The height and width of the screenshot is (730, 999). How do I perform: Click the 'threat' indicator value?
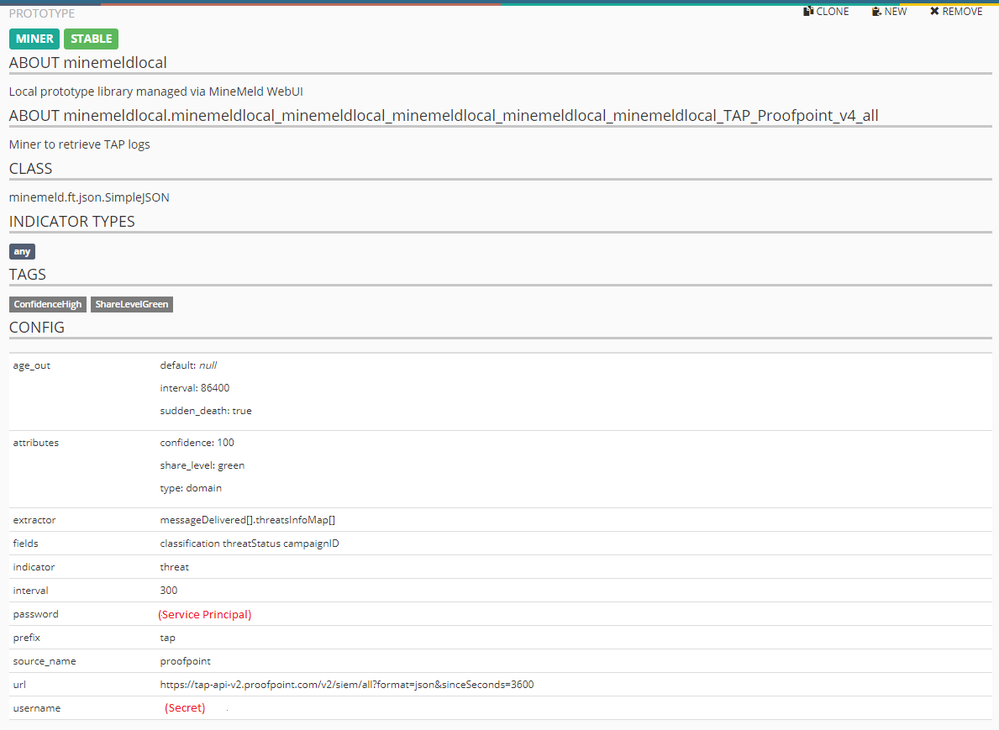175,567
